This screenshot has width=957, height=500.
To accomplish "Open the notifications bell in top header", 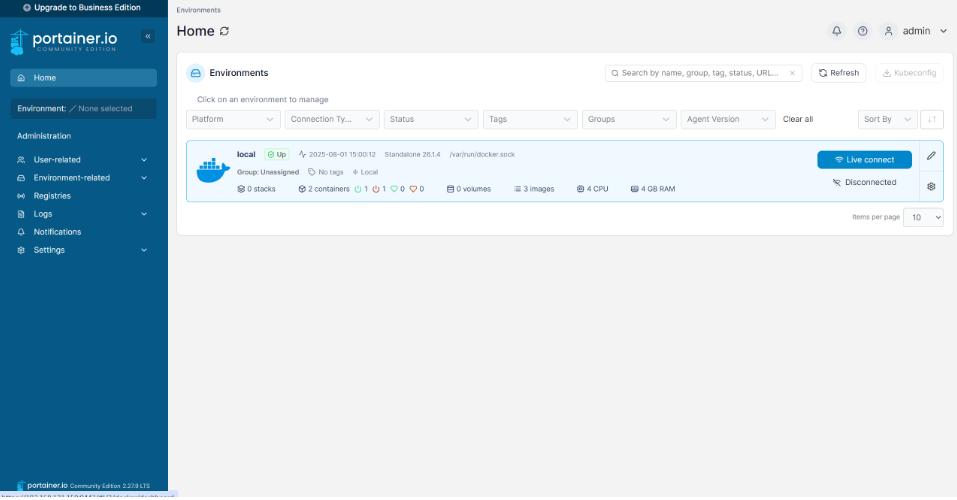I will 837,31.
